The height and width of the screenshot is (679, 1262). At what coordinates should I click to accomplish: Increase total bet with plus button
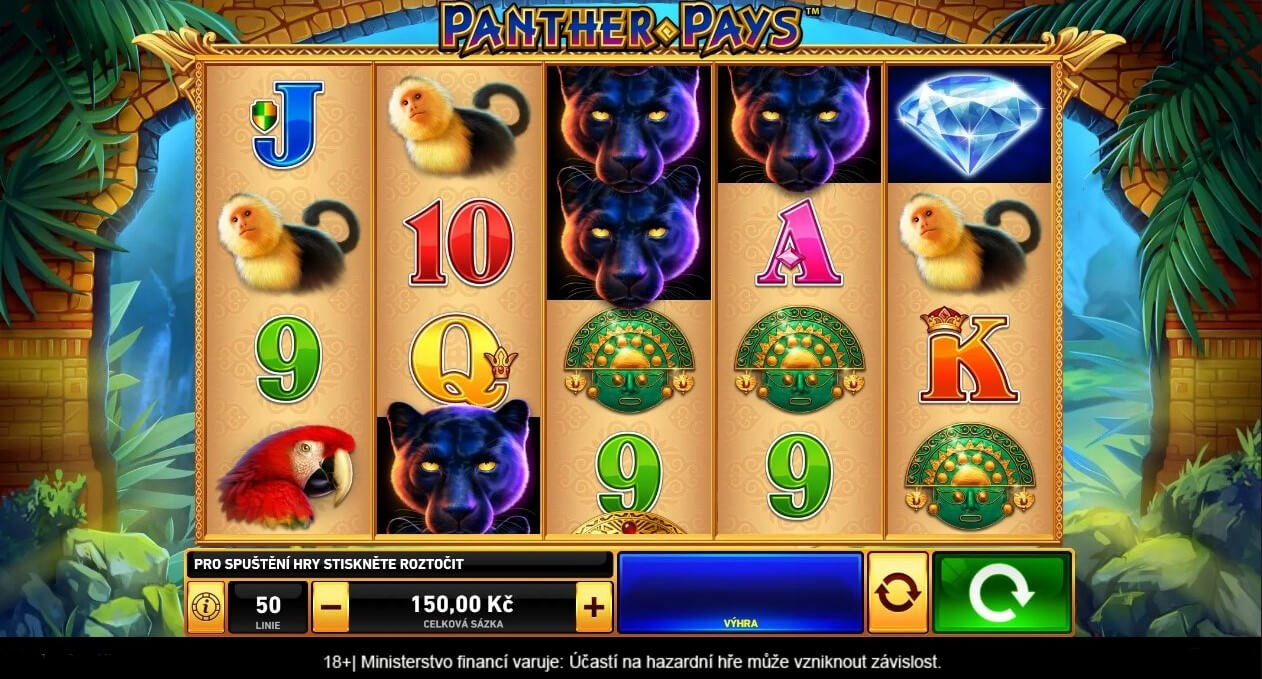[594, 607]
